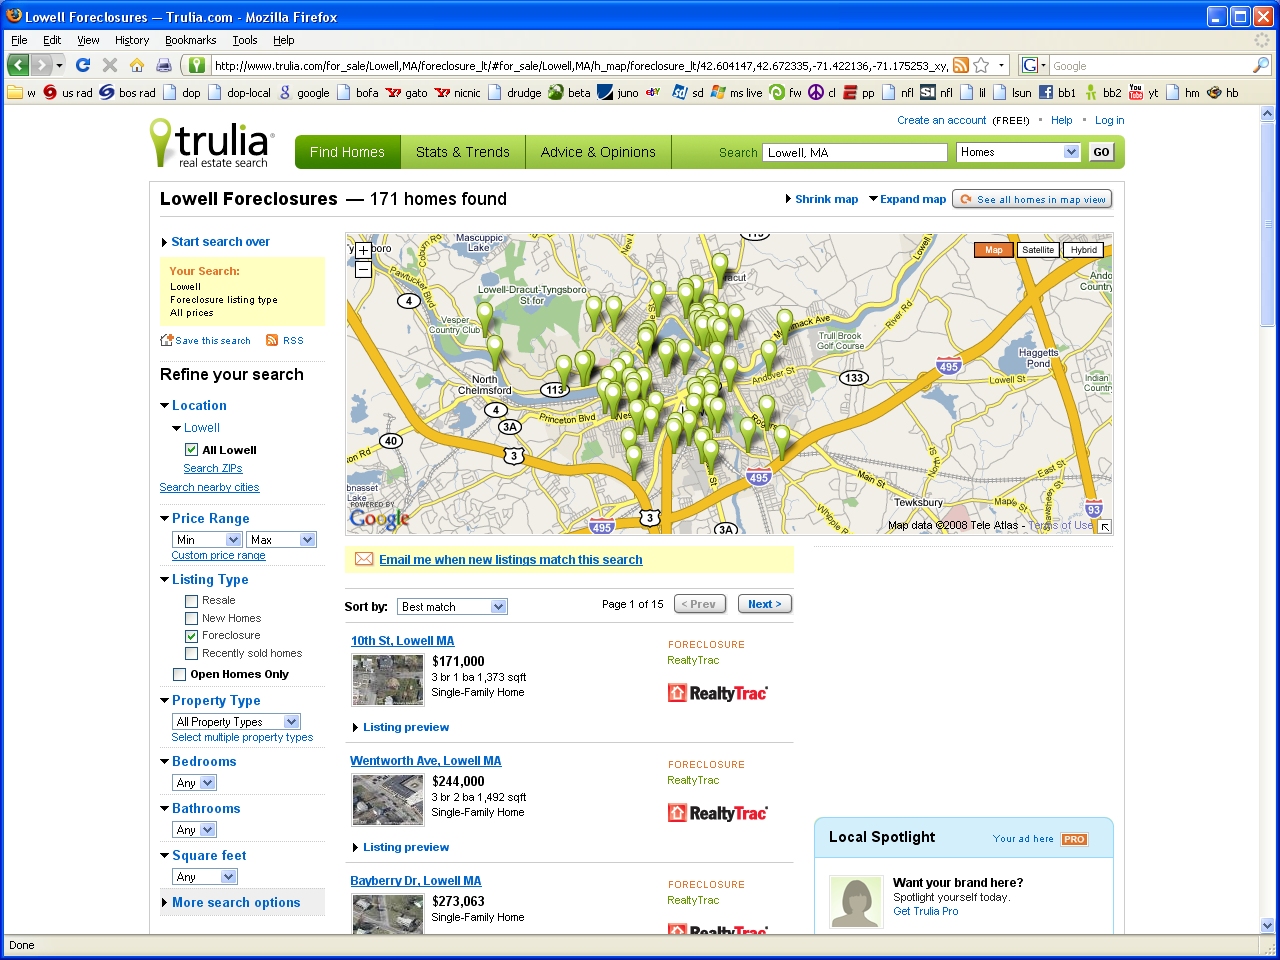Zoom in on the map with plus
This screenshot has height=960, width=1280.
(363, 251)
